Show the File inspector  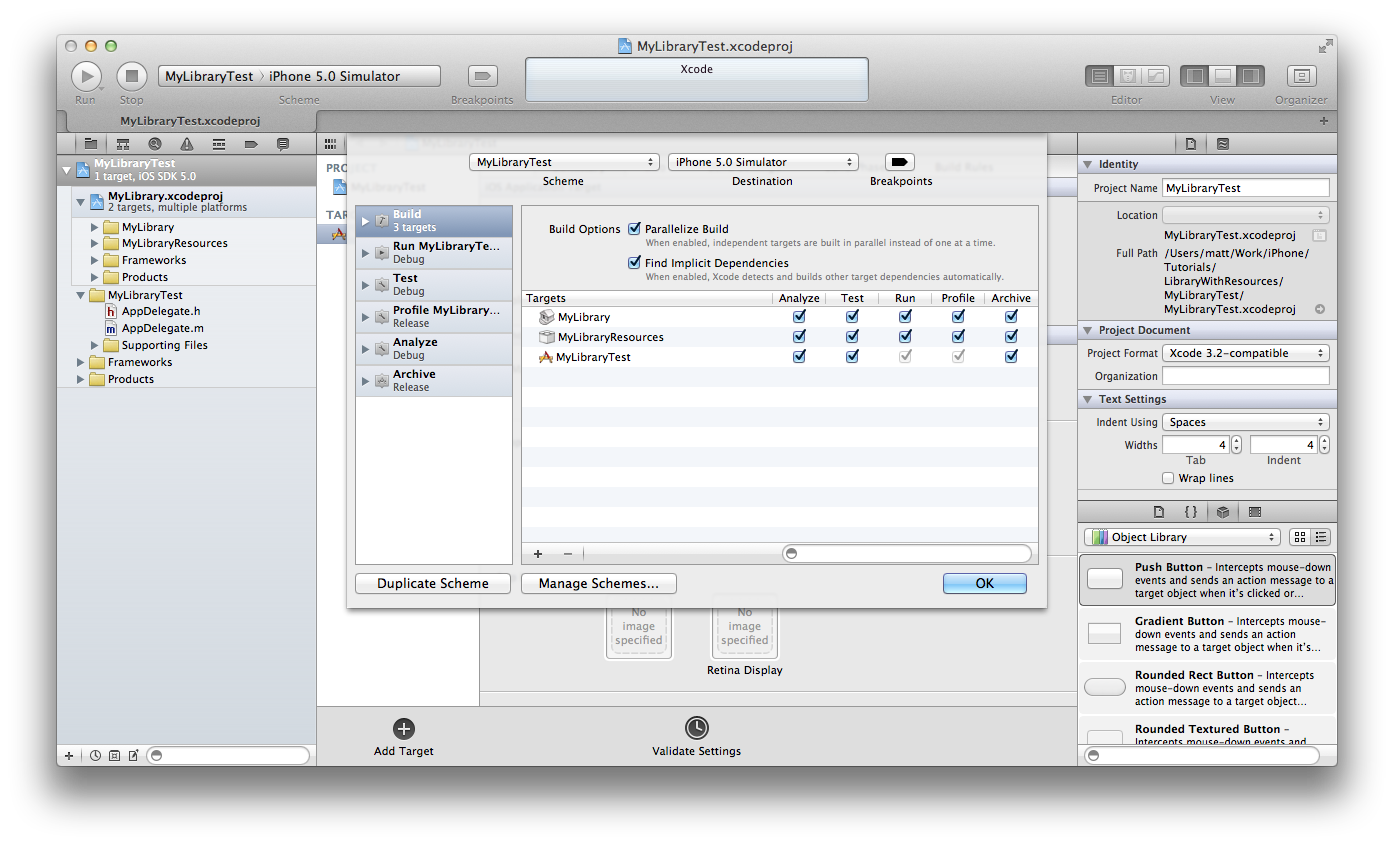tap(1191, 144)
